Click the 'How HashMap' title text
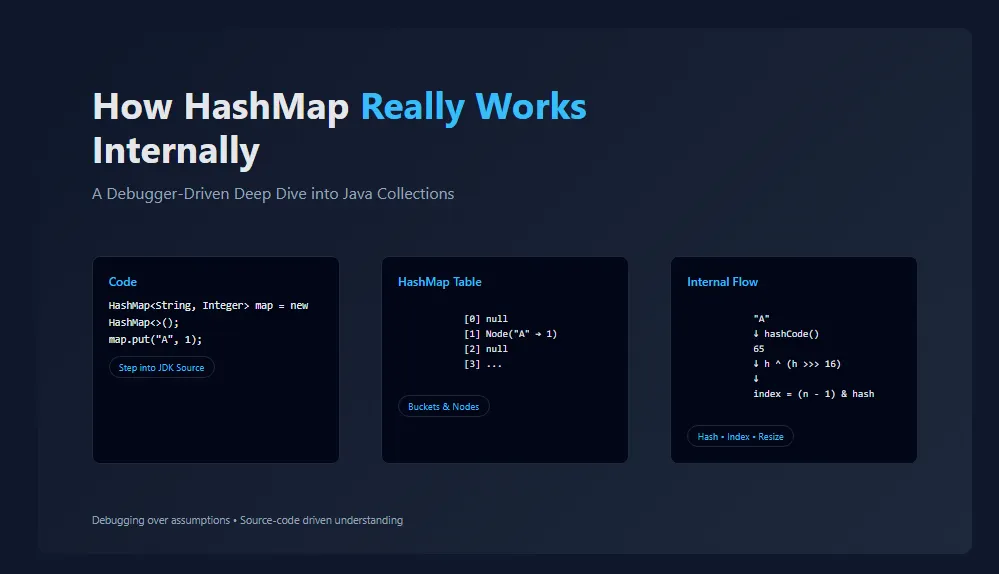The width and height of the screenshot is (999, 574). click(x=220, y=106)
